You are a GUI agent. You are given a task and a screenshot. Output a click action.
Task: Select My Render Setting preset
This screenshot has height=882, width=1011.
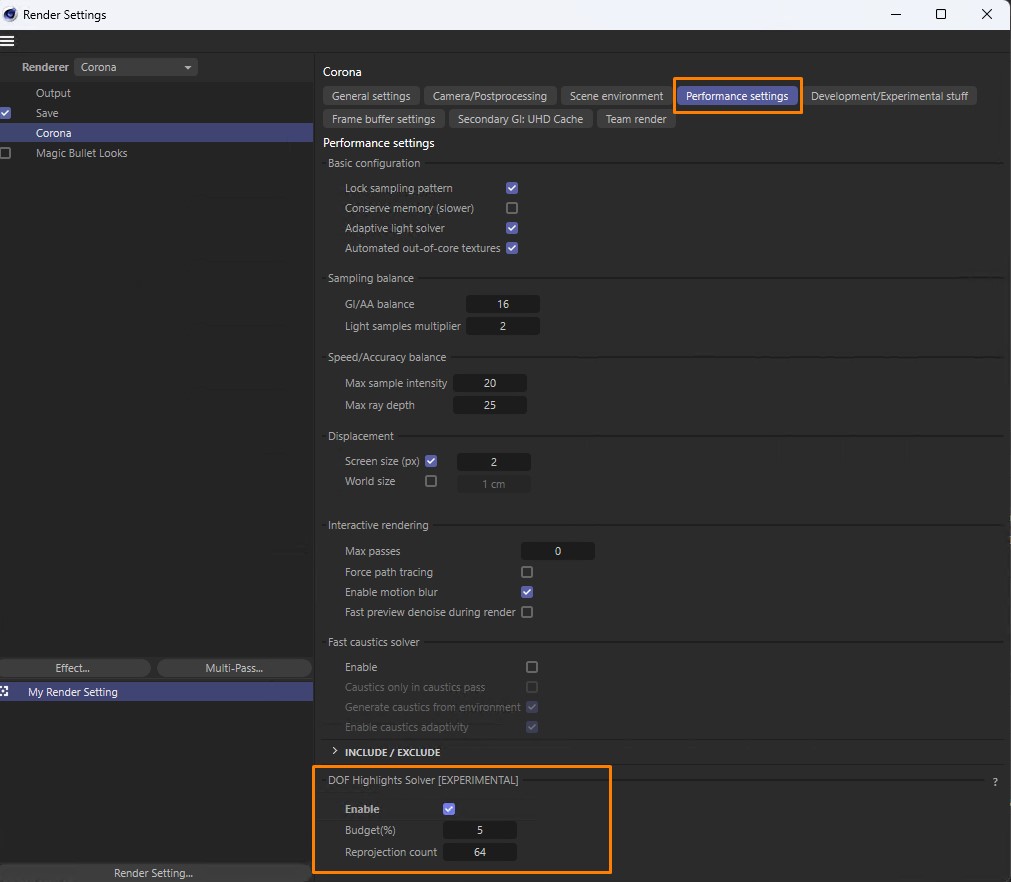(73, 692)
